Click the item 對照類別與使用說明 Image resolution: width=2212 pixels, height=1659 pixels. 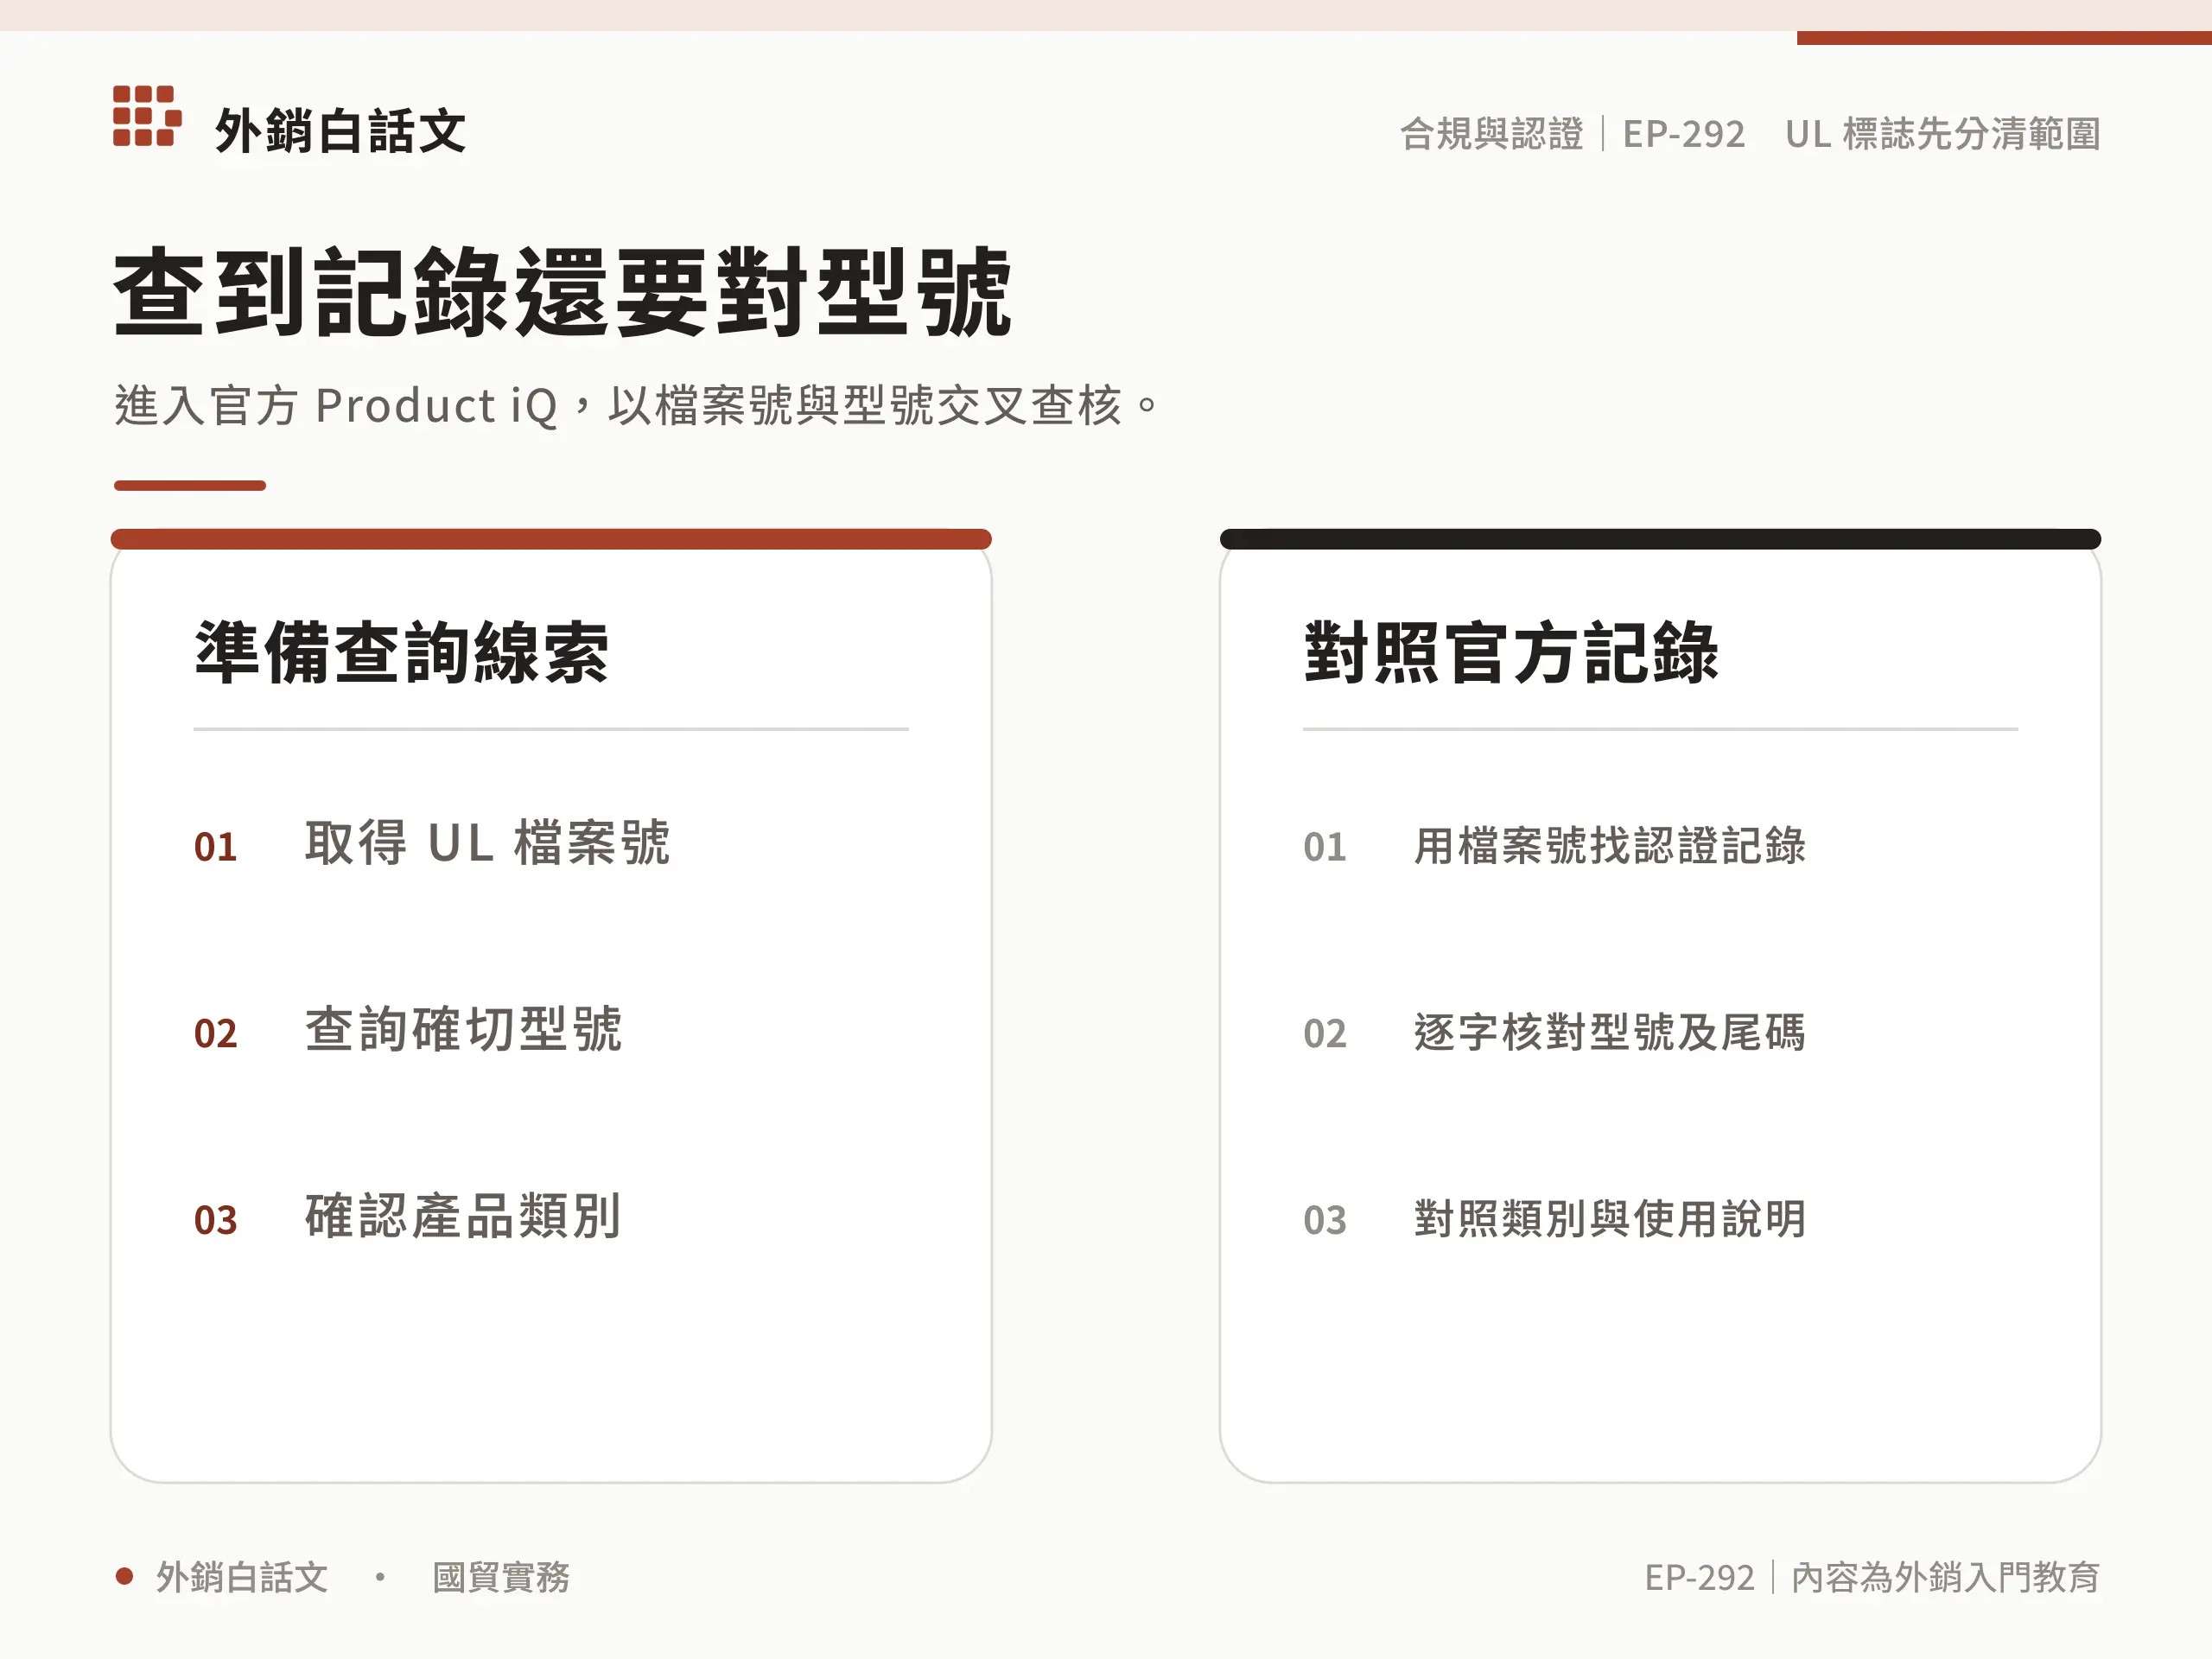tap(1609, 1219)
